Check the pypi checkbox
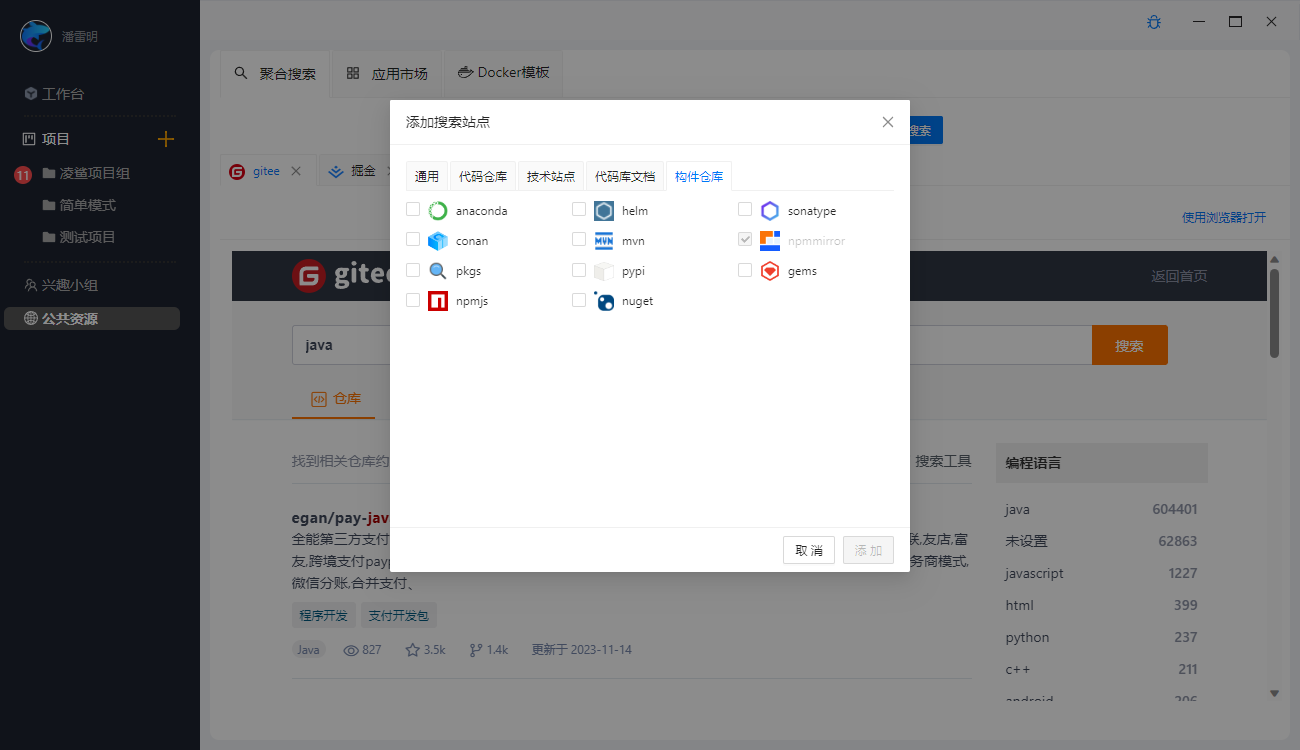The image size is (1300, 750). click(x=579, y=269)
